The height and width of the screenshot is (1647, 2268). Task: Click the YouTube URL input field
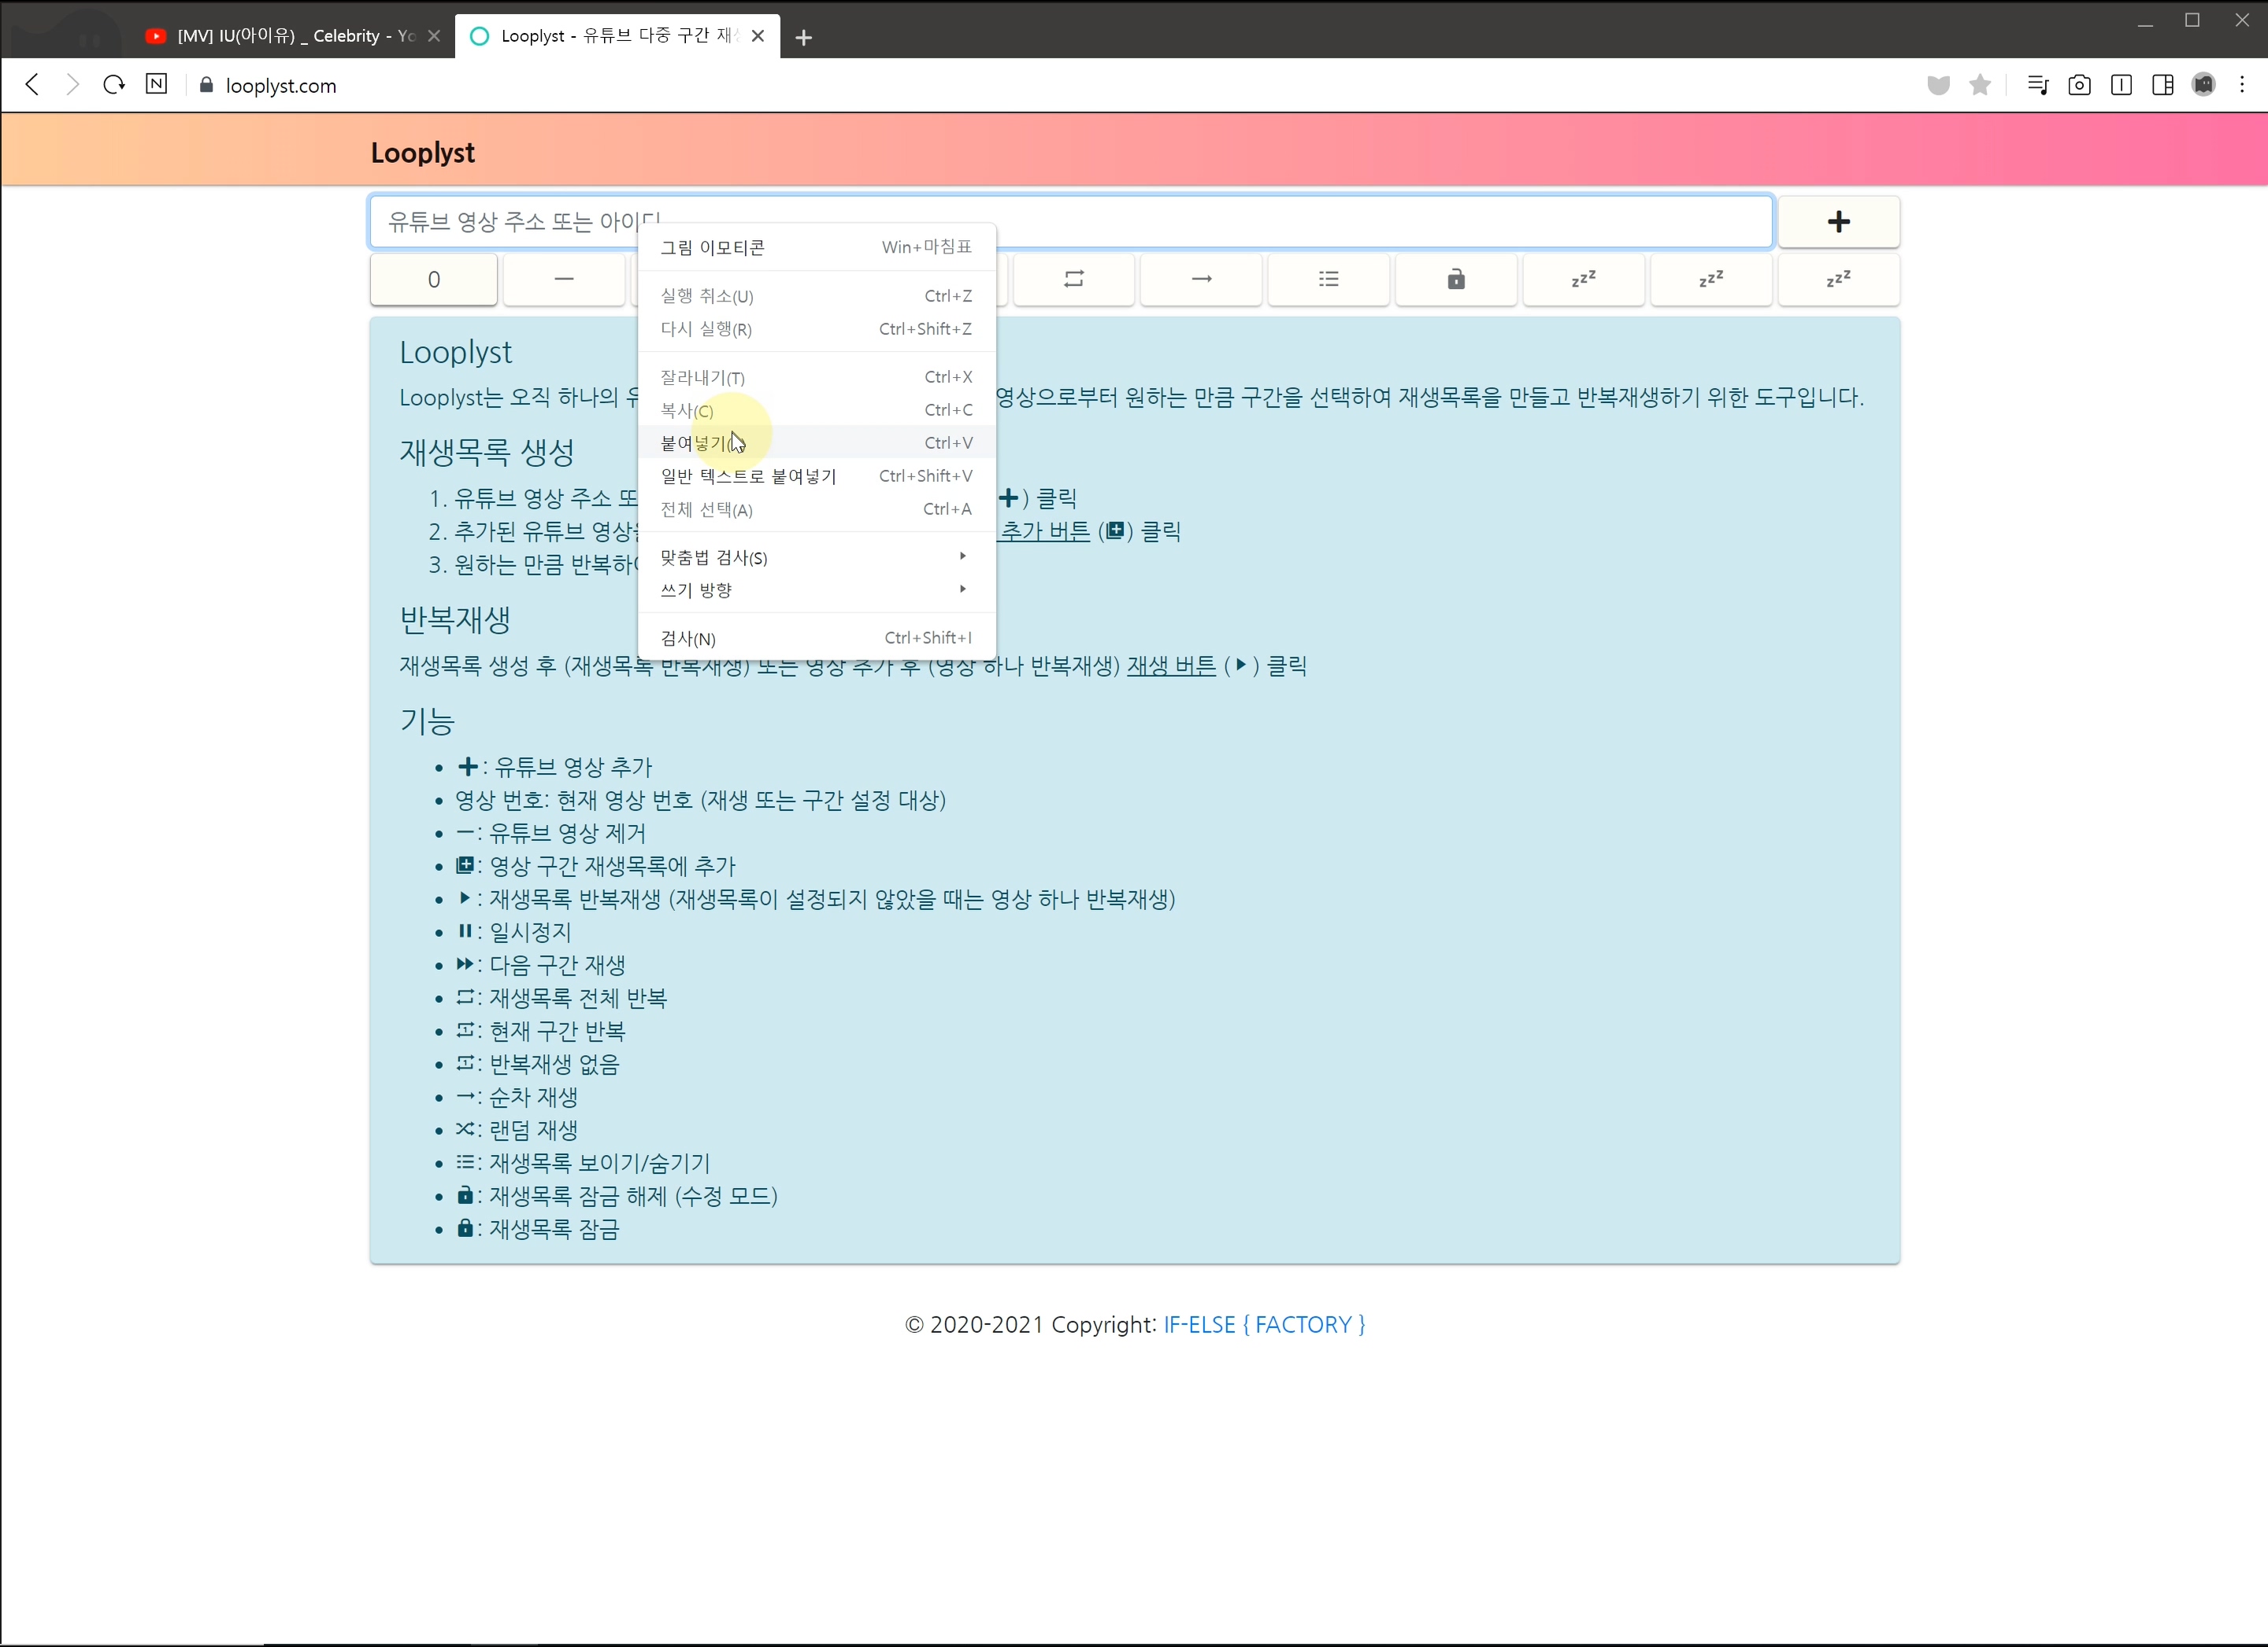click(x=1200, y=222)
